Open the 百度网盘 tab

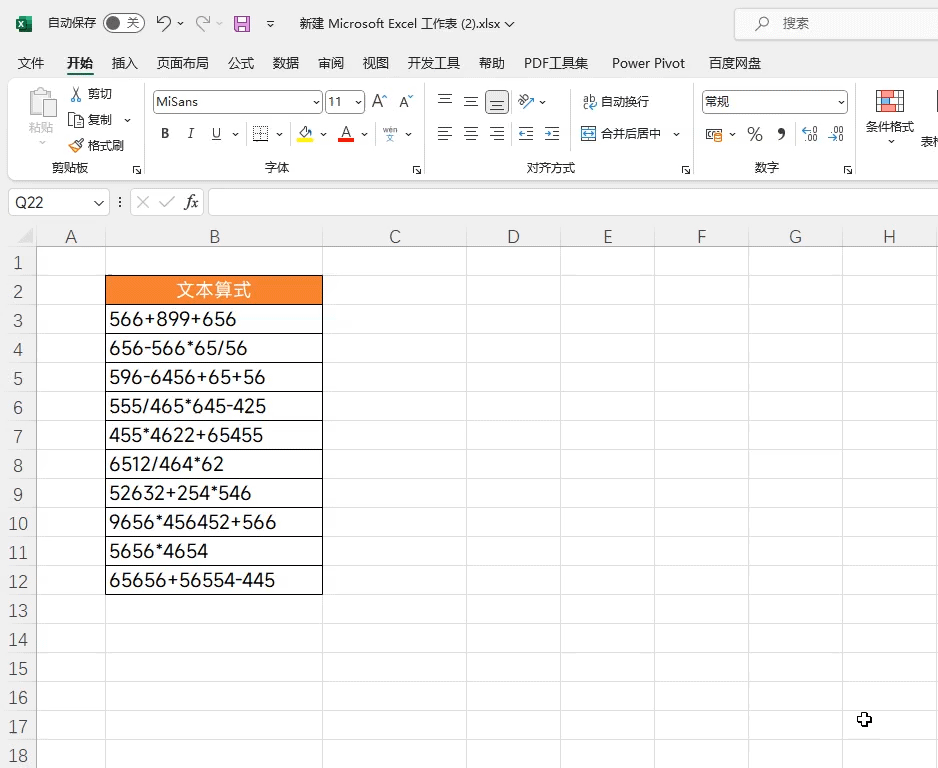(x=735, y=63)
